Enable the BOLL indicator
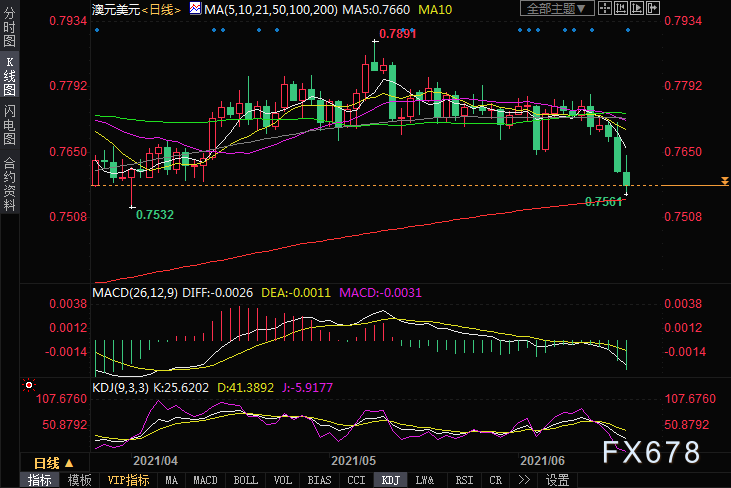731x488 pixels. pos(245,480)
